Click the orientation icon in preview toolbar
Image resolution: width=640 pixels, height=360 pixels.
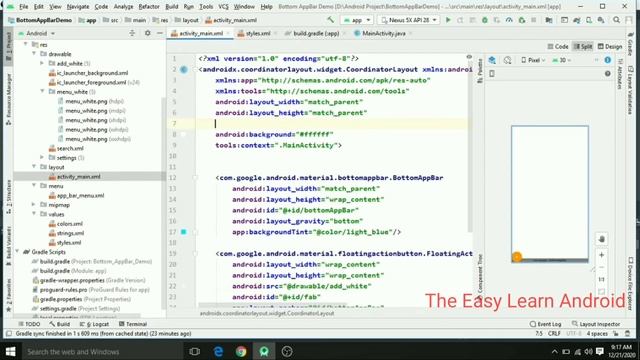pyautogui.click(x=507, y=60)
